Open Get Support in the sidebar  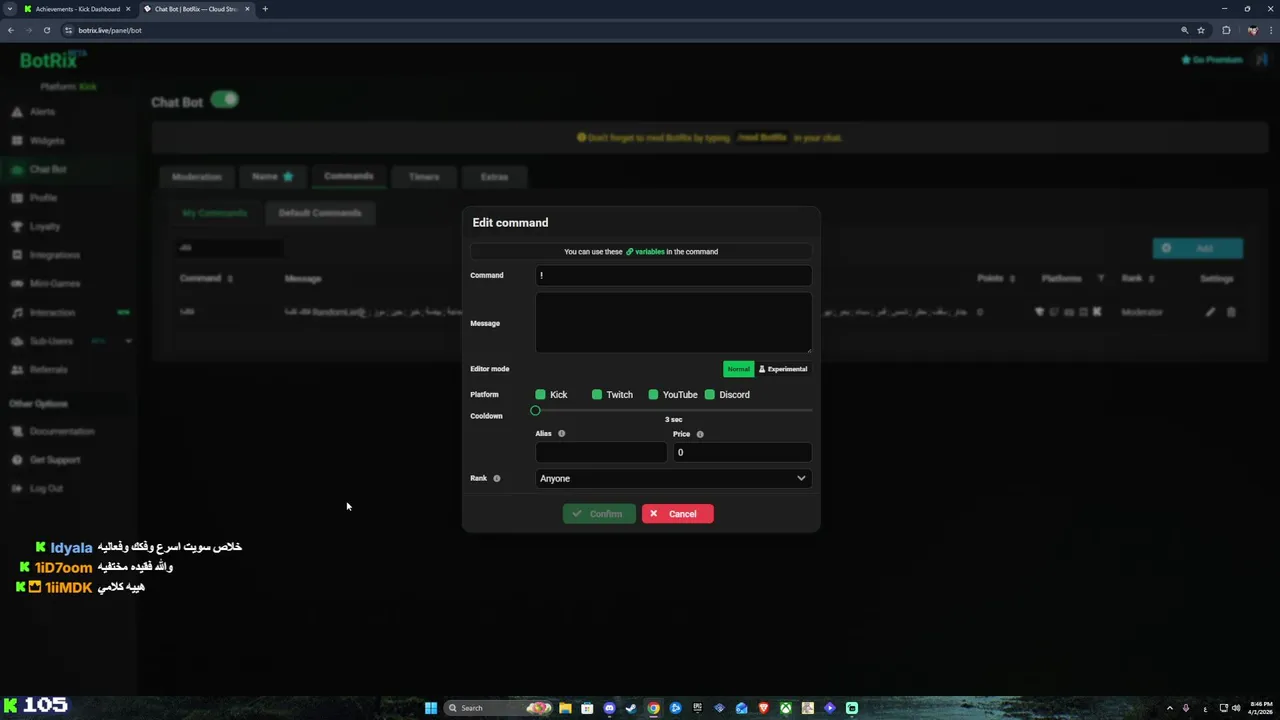54,460
